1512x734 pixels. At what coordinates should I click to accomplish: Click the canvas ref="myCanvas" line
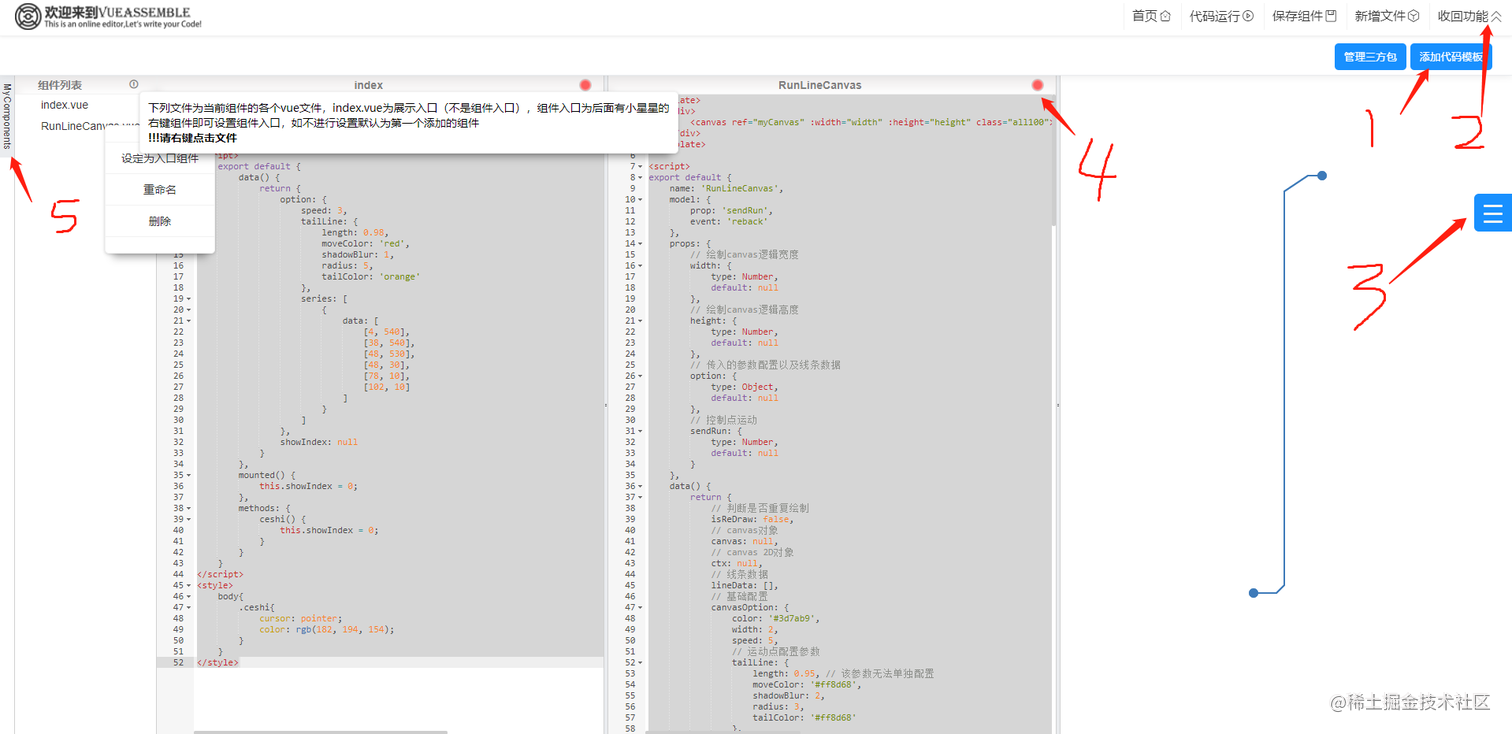(x=870, y=122)
